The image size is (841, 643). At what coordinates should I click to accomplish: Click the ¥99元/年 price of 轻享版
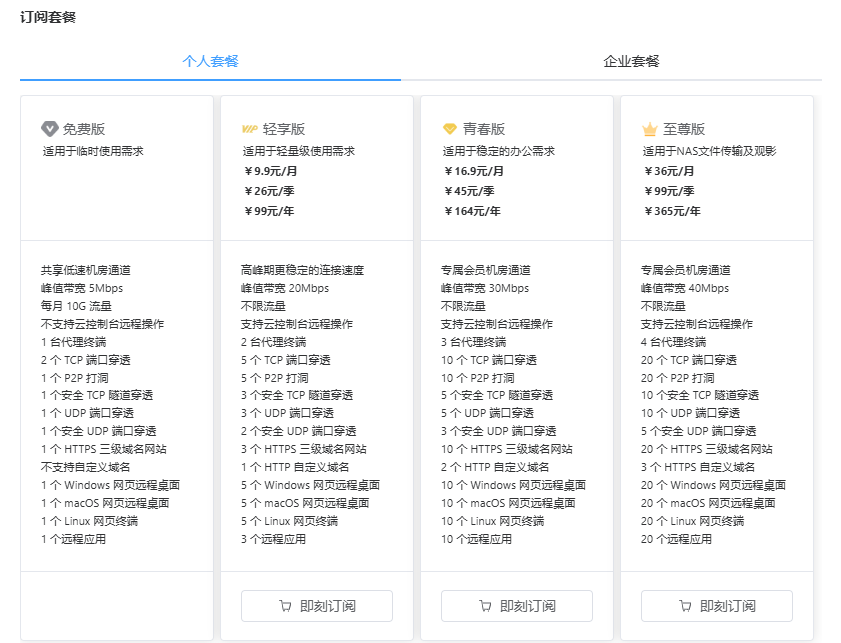[x=269, y=211]
